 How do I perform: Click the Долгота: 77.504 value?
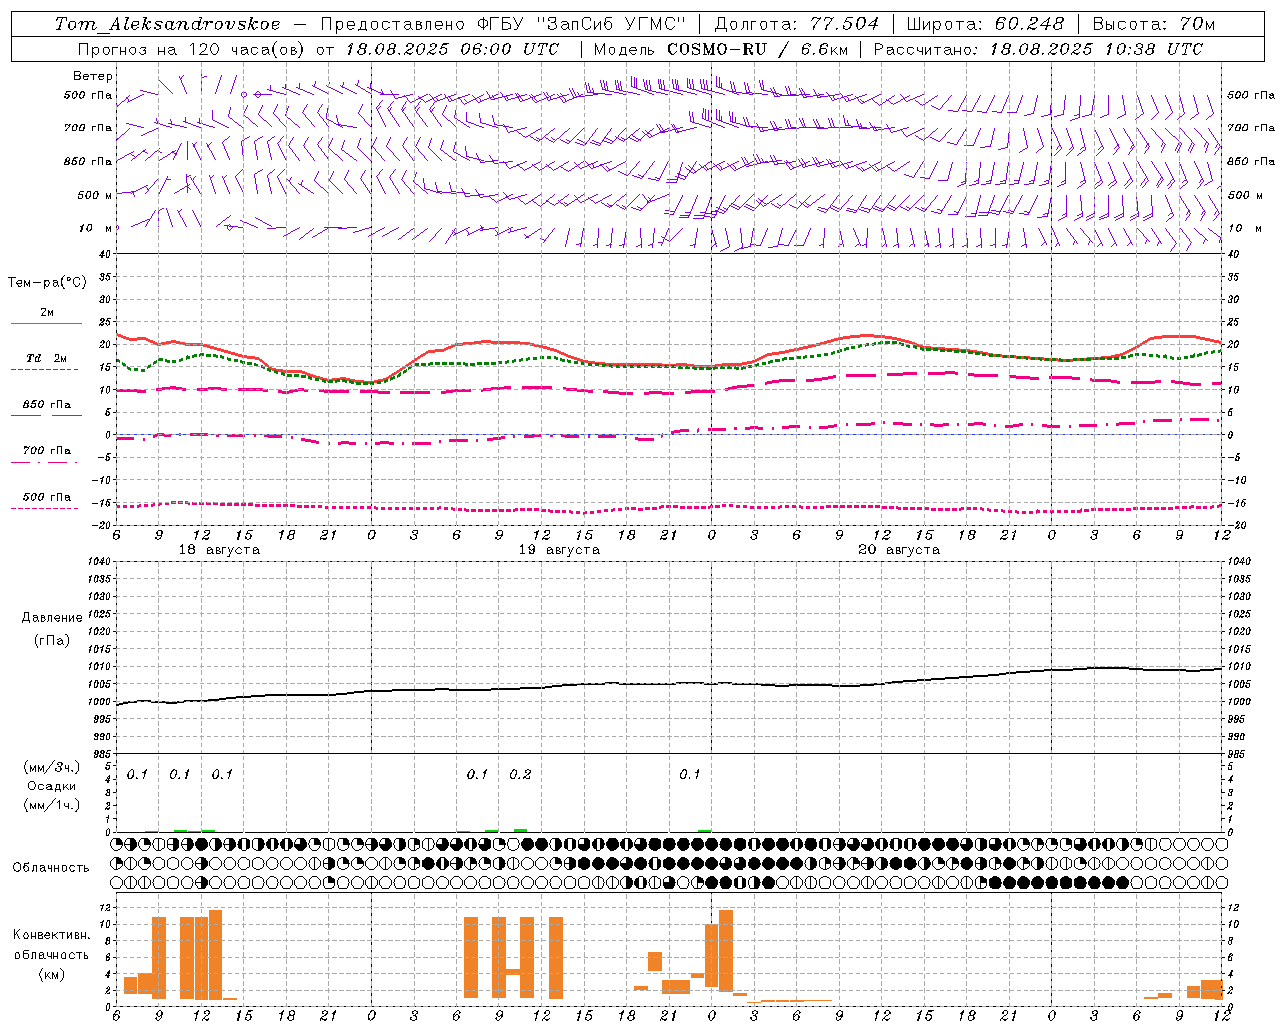click(x=796, y=24)
